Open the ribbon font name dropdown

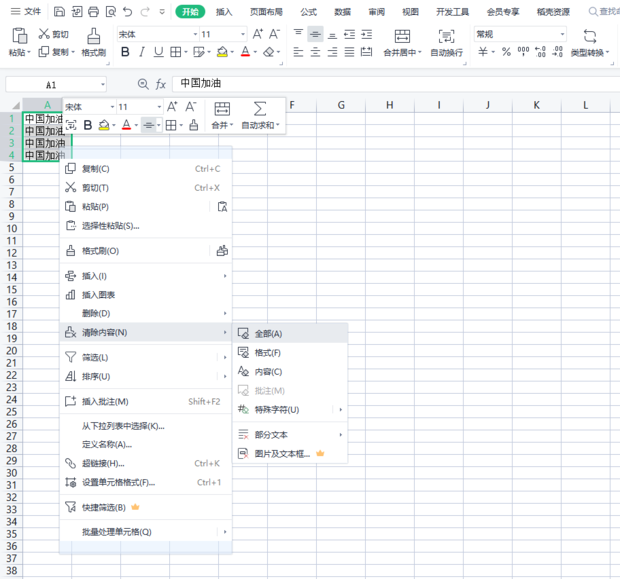195,34
